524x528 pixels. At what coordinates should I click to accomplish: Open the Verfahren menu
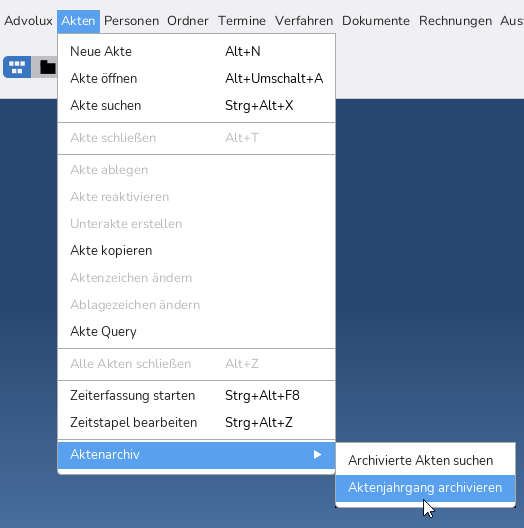pyautogui.click(x=304, y=21)
